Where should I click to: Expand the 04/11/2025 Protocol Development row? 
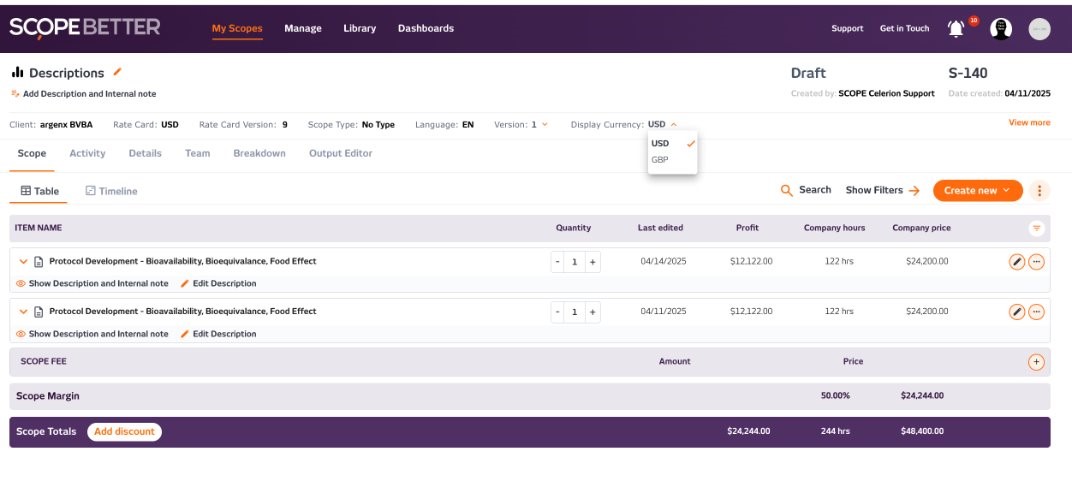click(23, 312)
